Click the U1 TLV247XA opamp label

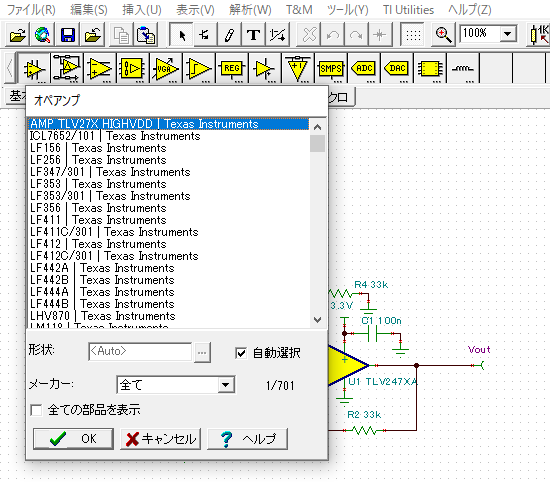point(383,381)
